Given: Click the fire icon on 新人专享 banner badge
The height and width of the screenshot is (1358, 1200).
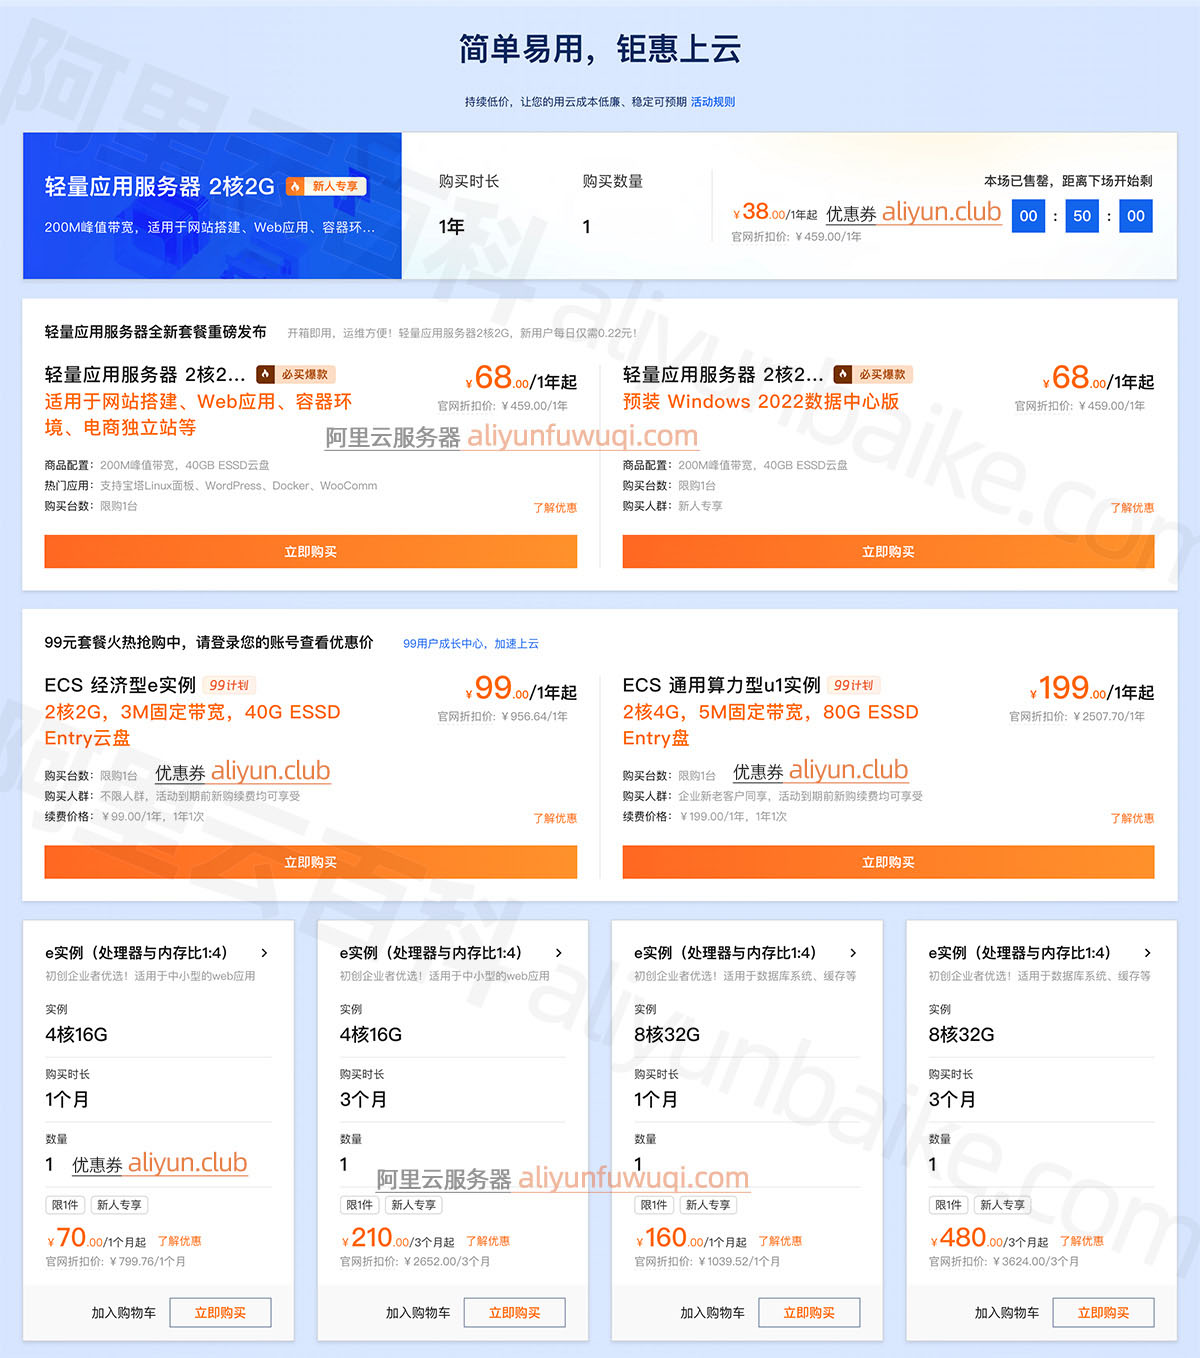Looking at the screenshot, I should 295,186.
